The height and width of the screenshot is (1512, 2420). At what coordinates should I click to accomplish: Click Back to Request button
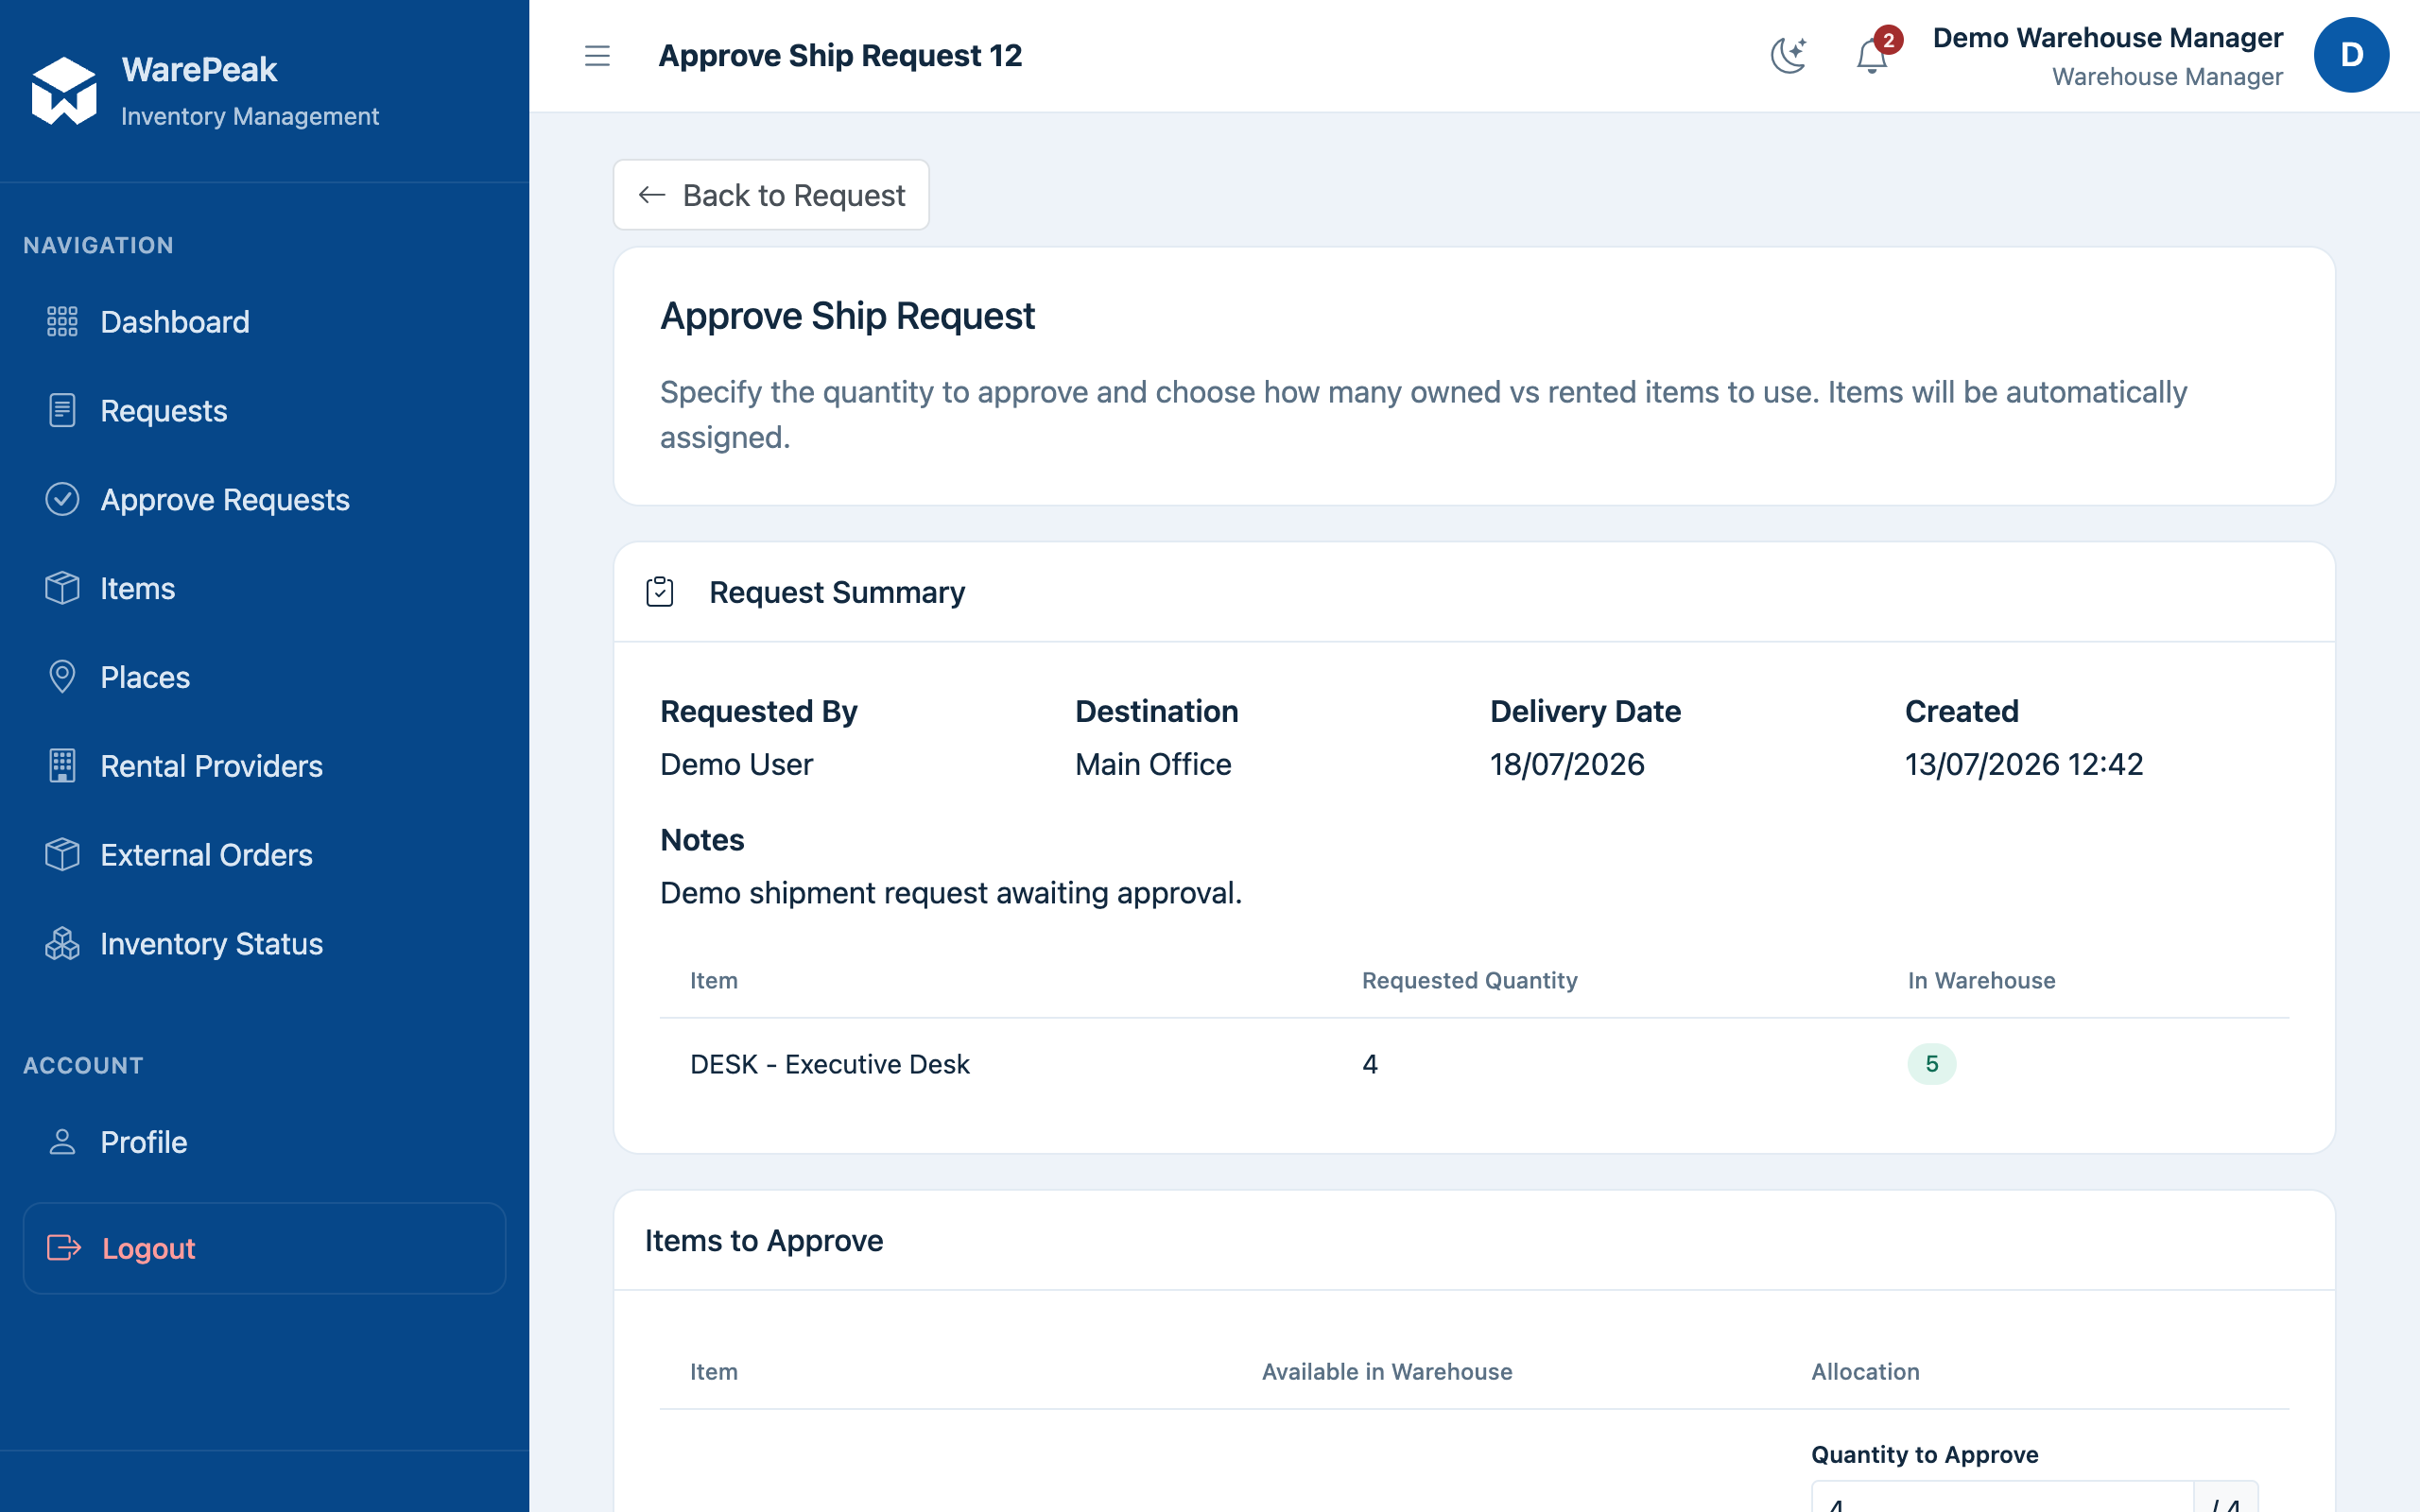[771, 195]
